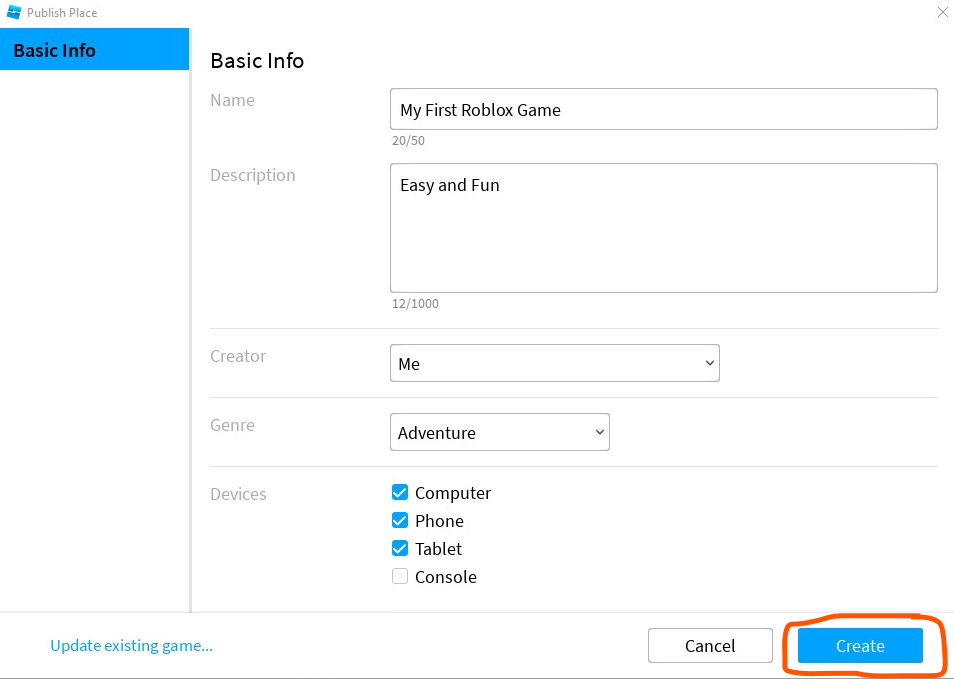Click the Tablet label text
Image resolution: width=954 pixels, height=679 pixels.
coord(439,549)
